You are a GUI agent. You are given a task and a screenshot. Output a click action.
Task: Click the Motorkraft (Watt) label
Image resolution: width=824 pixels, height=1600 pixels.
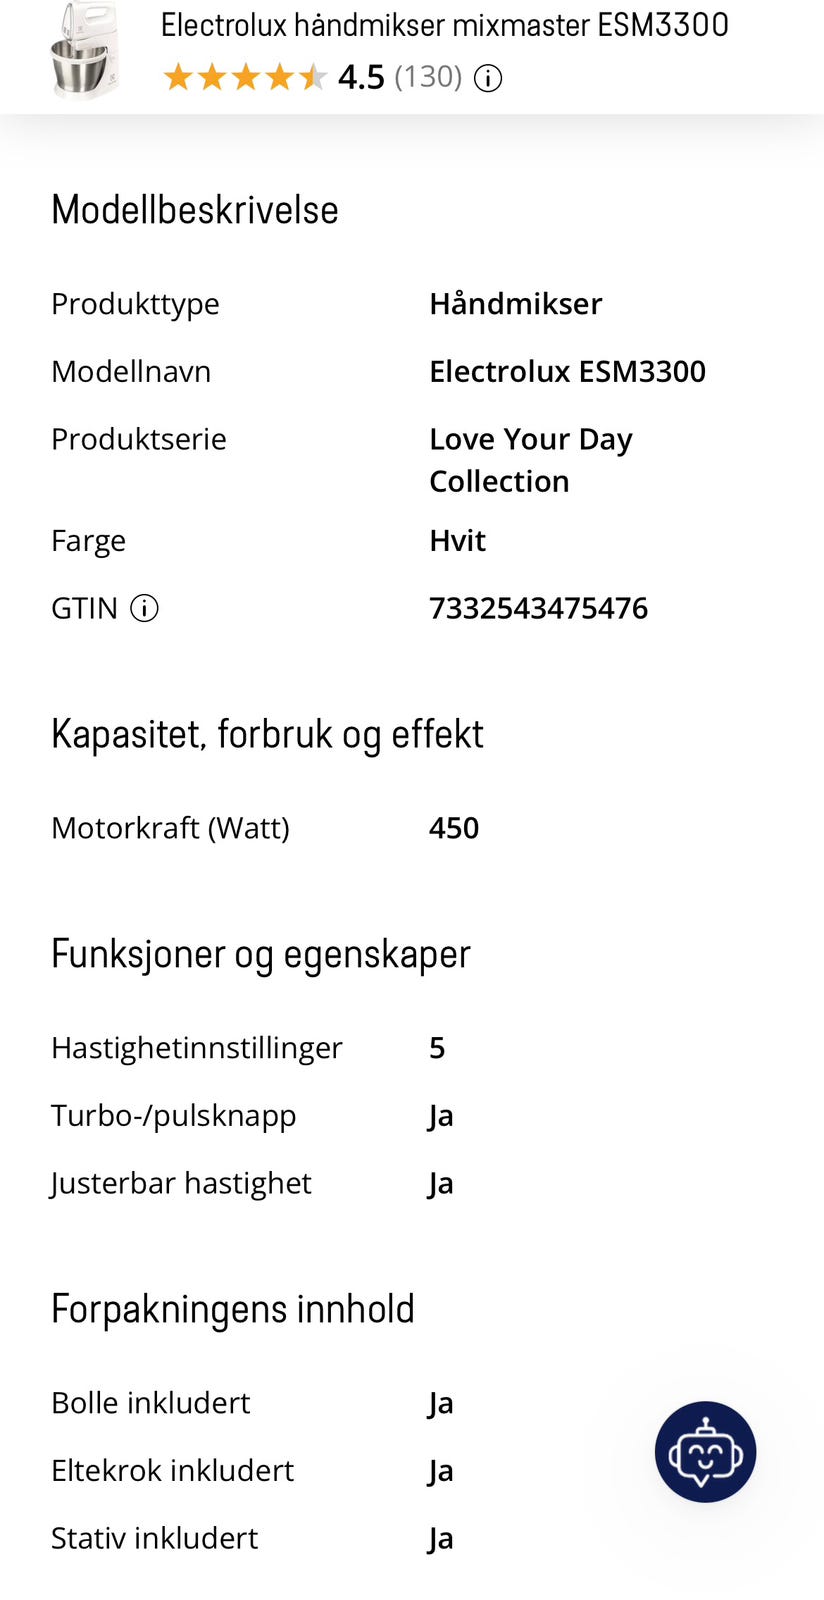click(170, 828)
